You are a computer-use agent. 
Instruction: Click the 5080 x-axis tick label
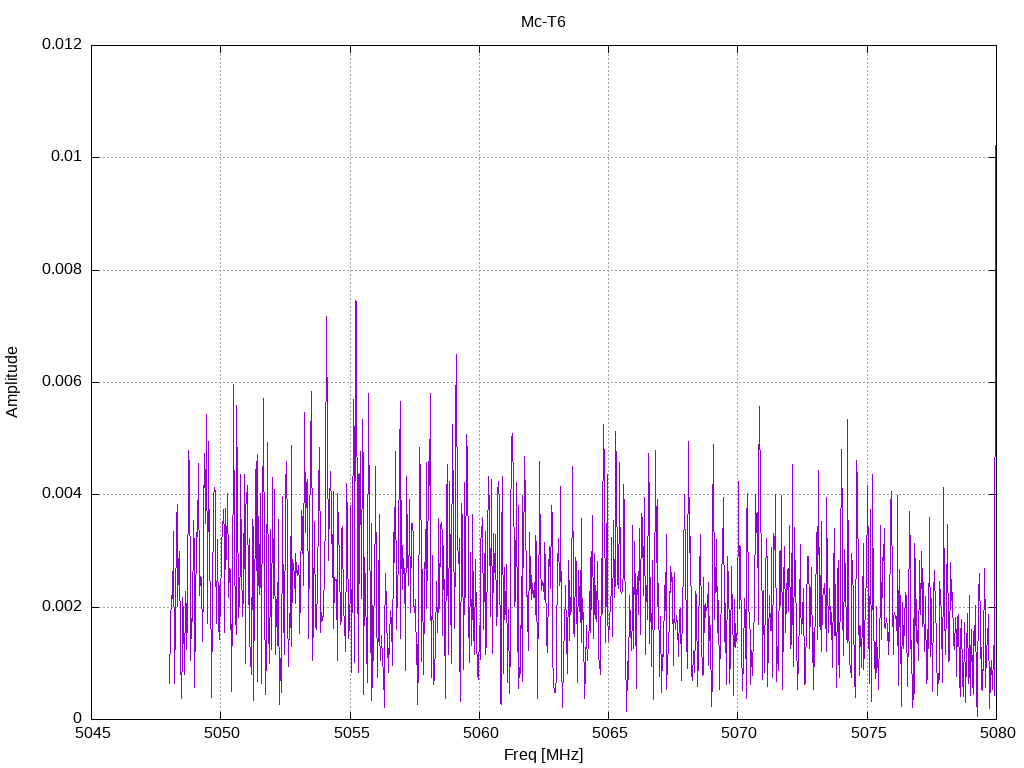[x=998, y=733]
